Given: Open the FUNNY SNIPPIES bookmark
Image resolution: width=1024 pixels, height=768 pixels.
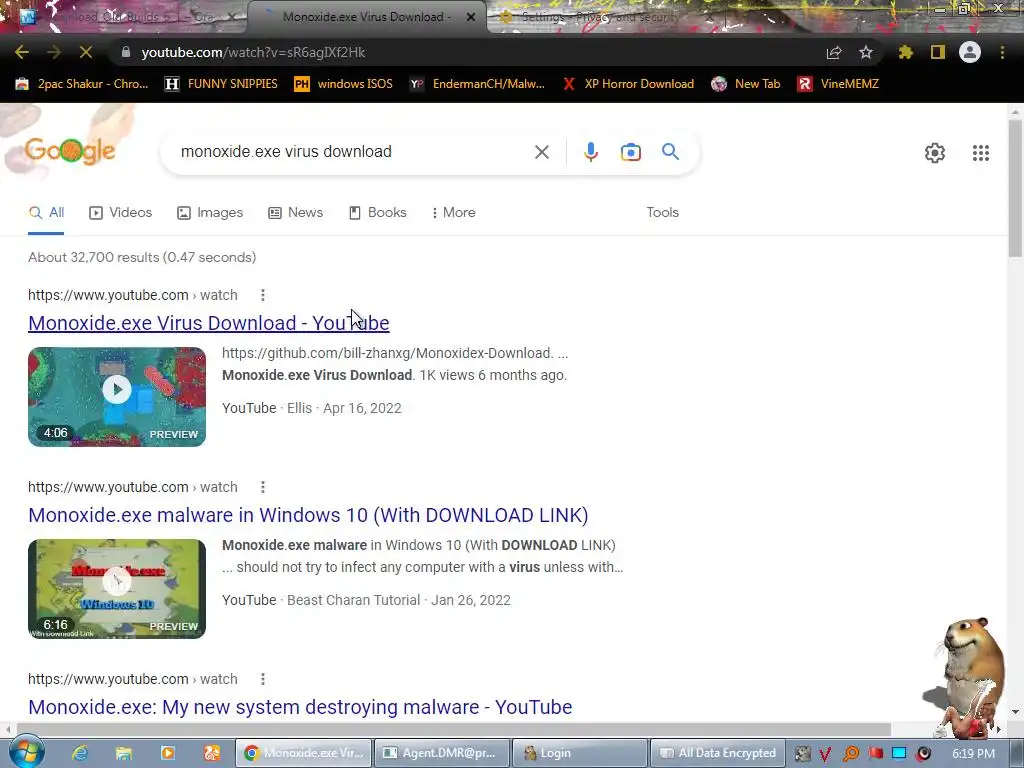Looking at the screenshot, I should point(221,84).
